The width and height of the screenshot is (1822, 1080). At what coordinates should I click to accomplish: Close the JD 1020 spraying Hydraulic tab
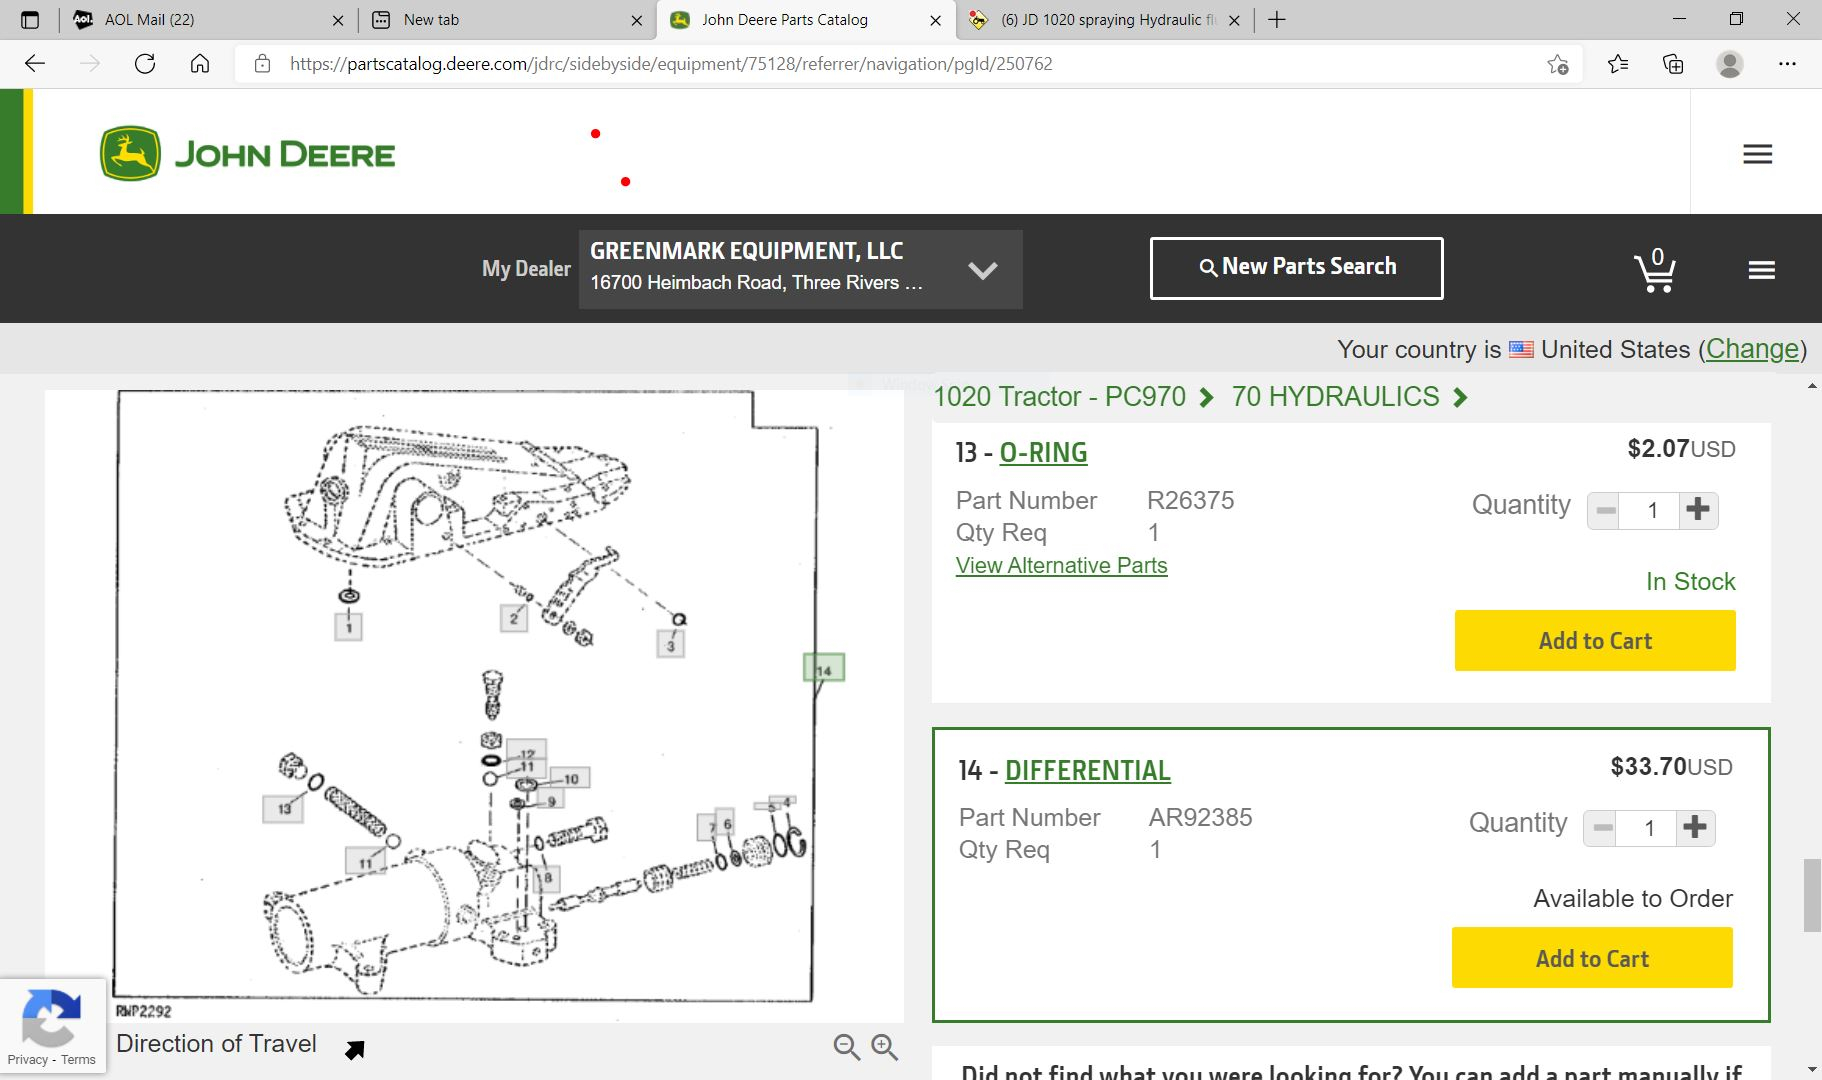1235,20
